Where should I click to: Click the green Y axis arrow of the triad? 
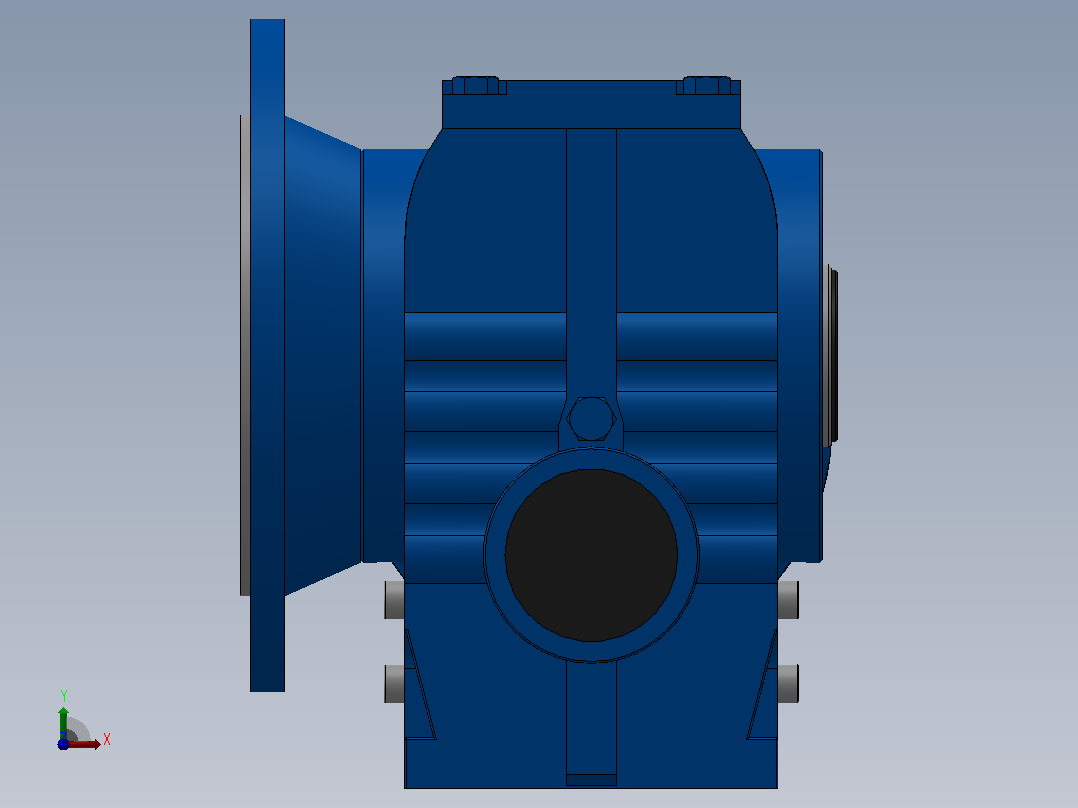point(63,722)
